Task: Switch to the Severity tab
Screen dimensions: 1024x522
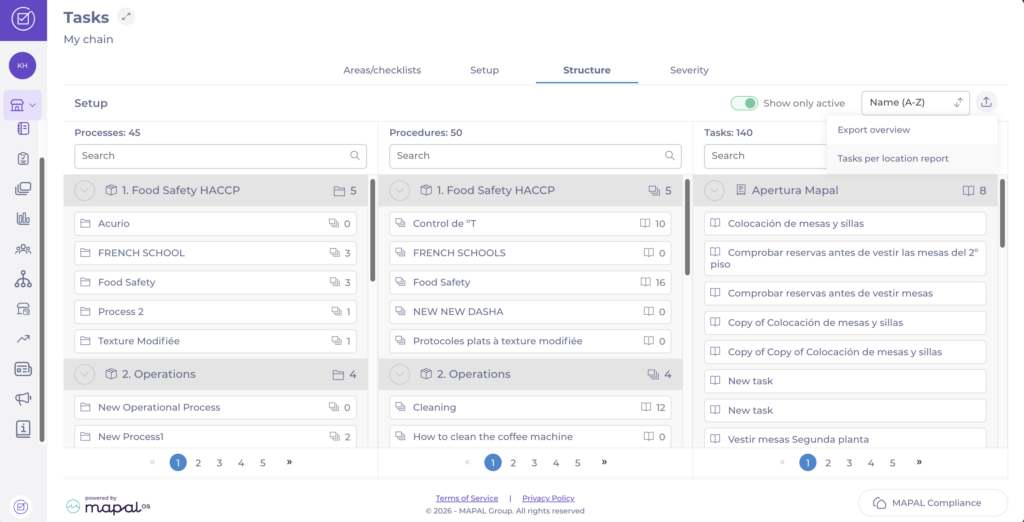Action: coord(689,70)
